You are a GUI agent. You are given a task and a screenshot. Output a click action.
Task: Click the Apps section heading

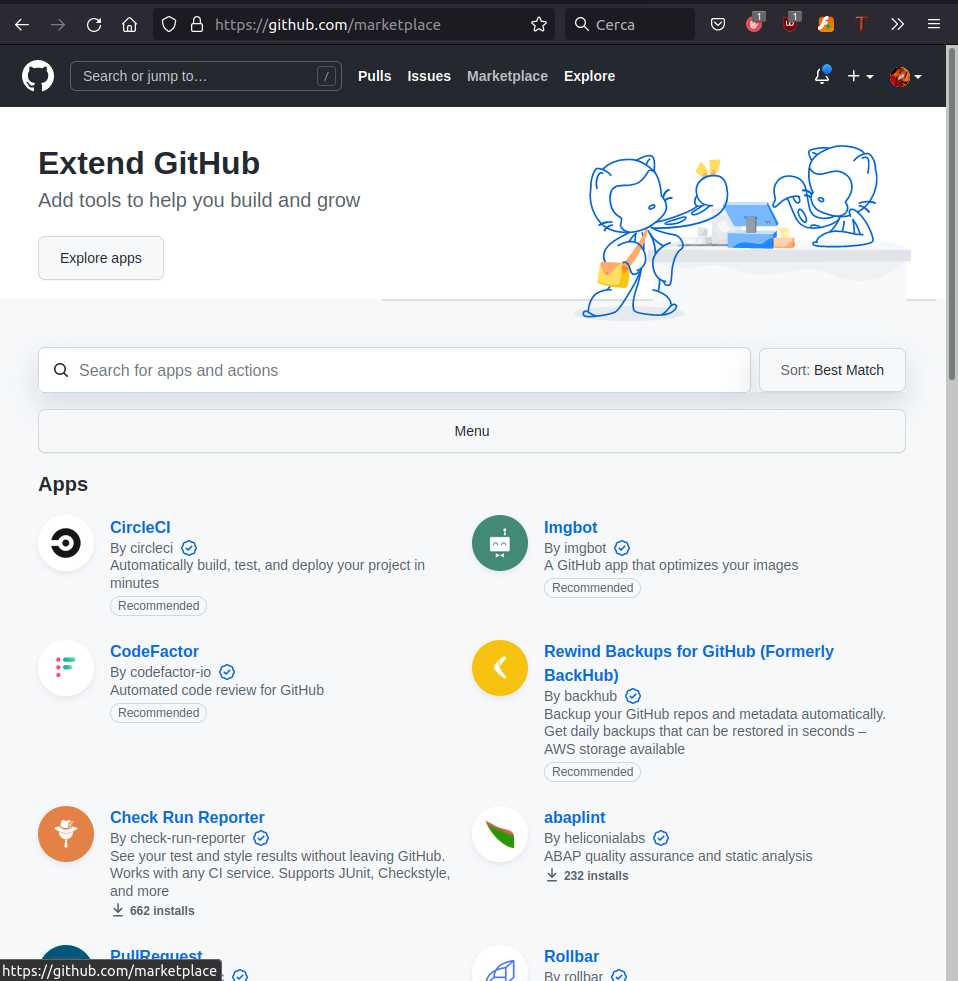[x=63, y=484]
